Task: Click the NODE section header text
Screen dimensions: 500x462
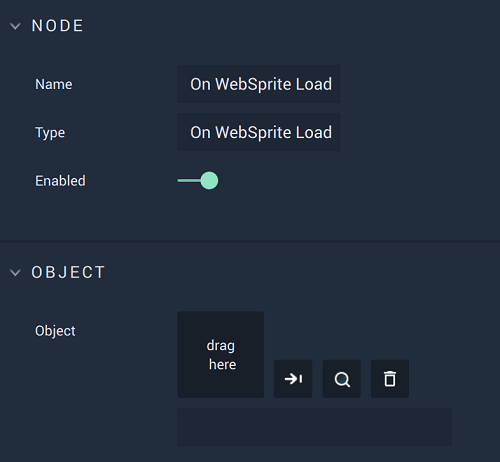Action: click(57, 26)
